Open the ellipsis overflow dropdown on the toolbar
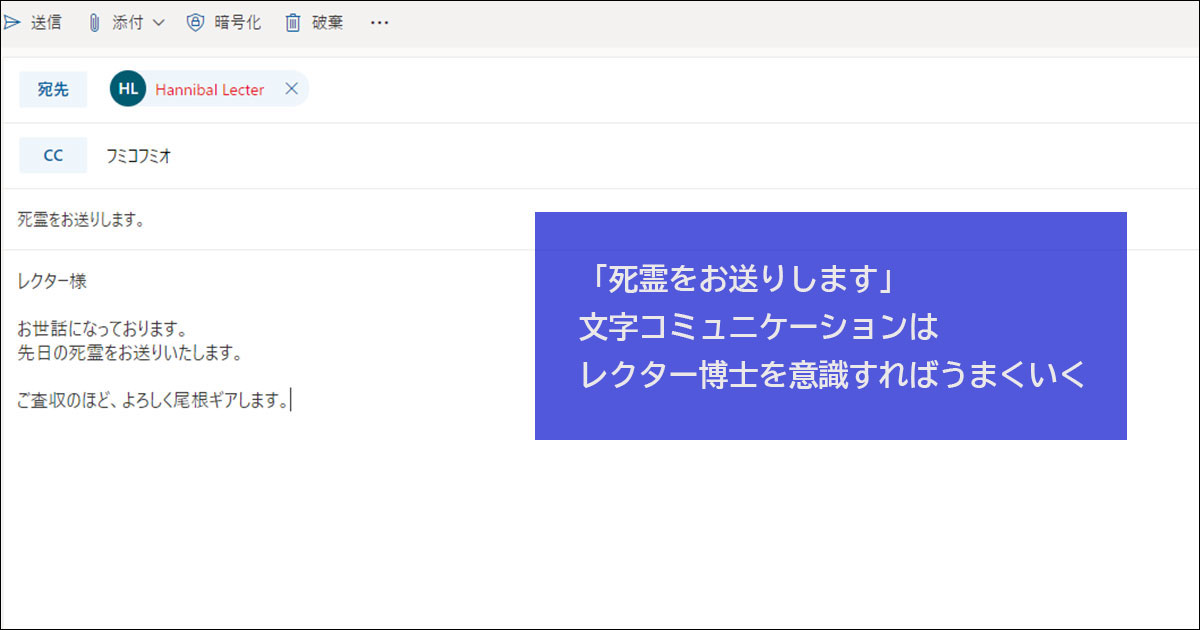Screen dimensions: 1200x630 tap(379, 22)
